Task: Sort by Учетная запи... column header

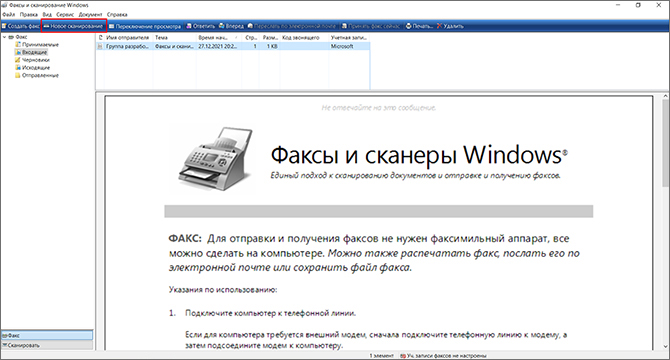Action: tap(349, 38)
